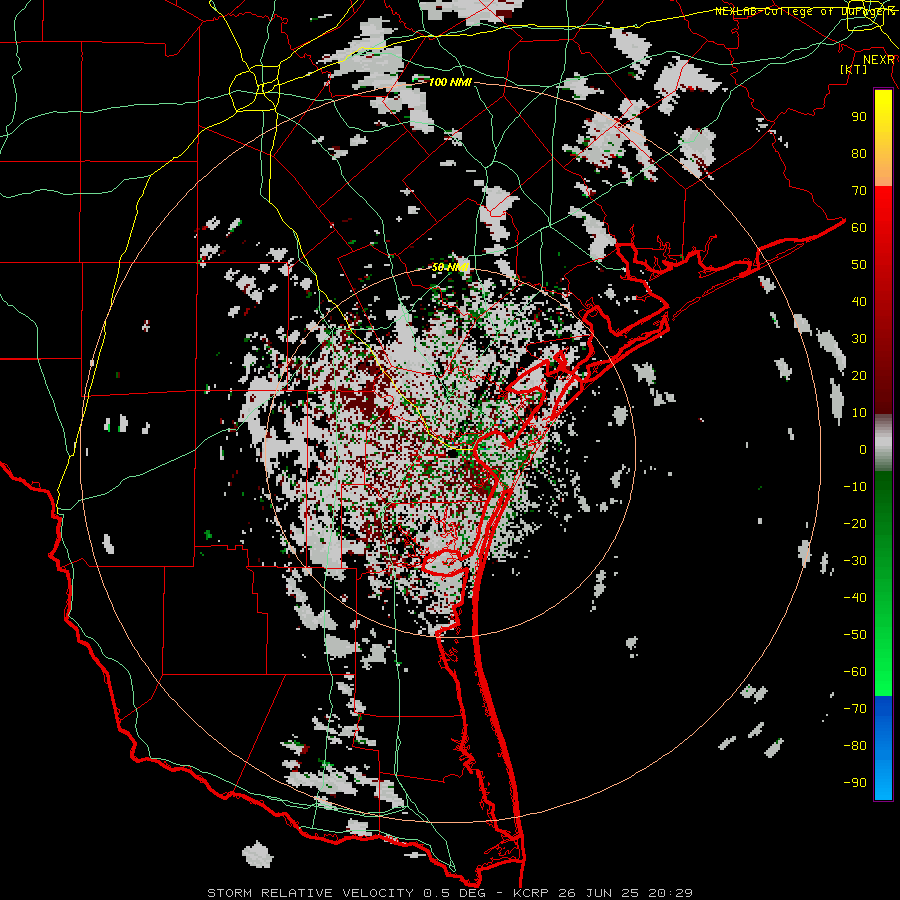Click the "STORM RELATIVE VELOCITY" product title text

pyautogui.click(x=310, y=893)
